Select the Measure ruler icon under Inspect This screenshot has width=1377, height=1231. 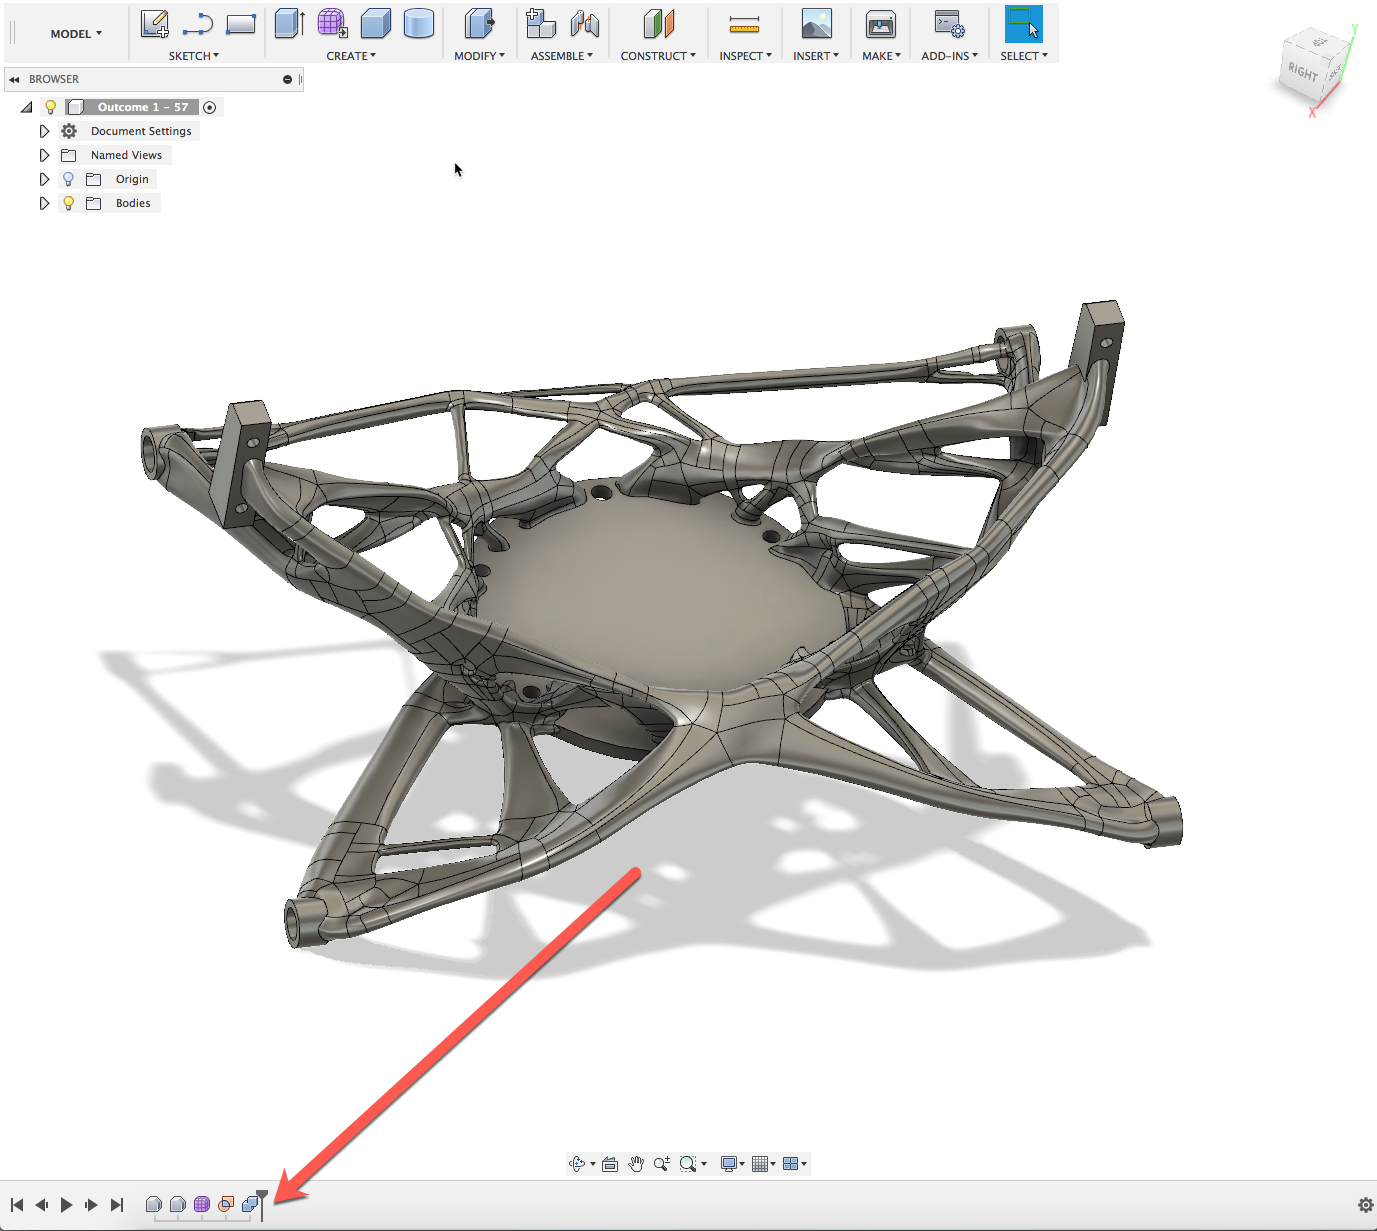744,24
